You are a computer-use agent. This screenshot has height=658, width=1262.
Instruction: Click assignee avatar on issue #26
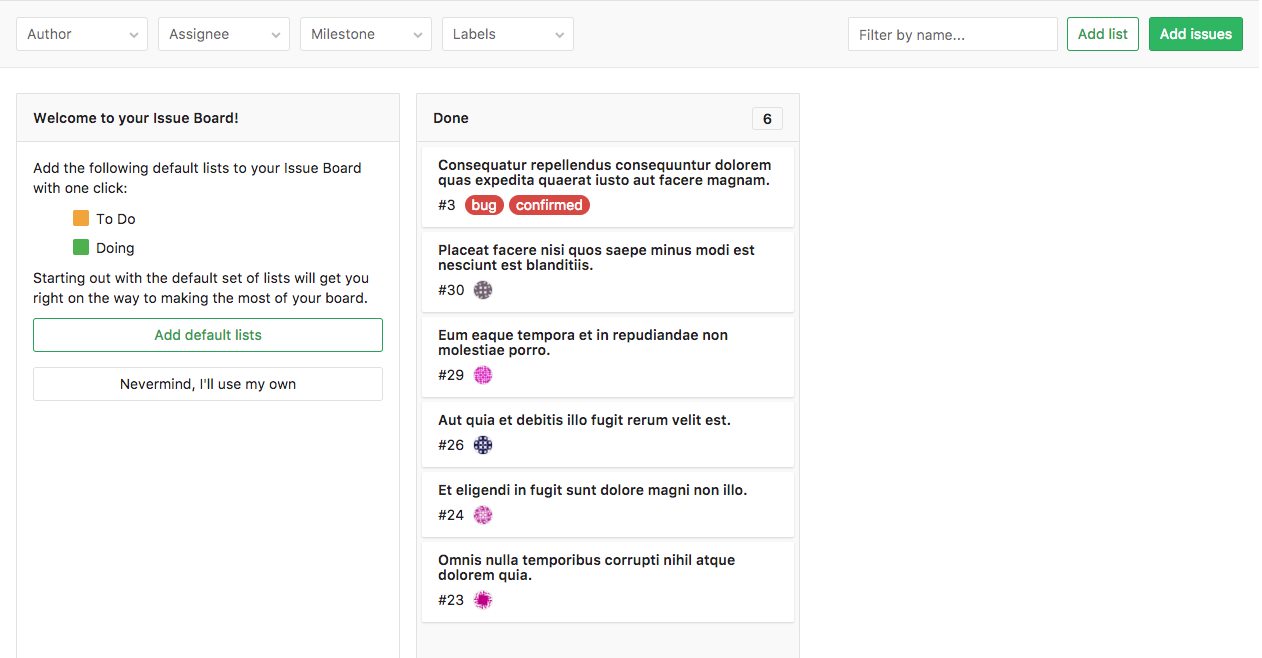coord(483,445)
